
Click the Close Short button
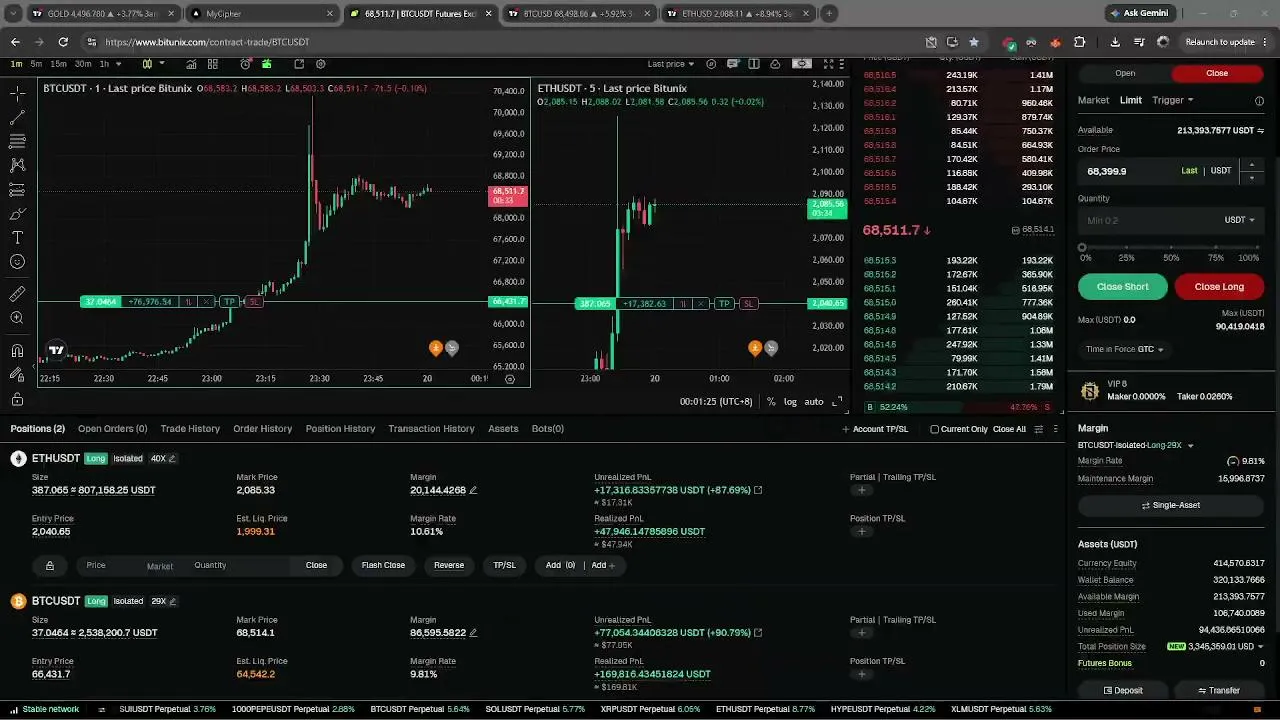(1123, 287)
